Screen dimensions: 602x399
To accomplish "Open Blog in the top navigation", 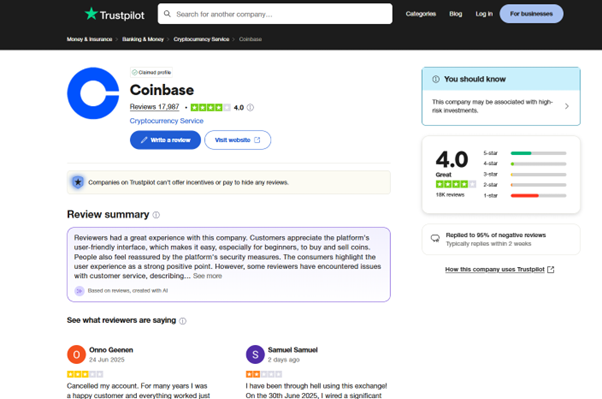I will click(x=456, y=14).
